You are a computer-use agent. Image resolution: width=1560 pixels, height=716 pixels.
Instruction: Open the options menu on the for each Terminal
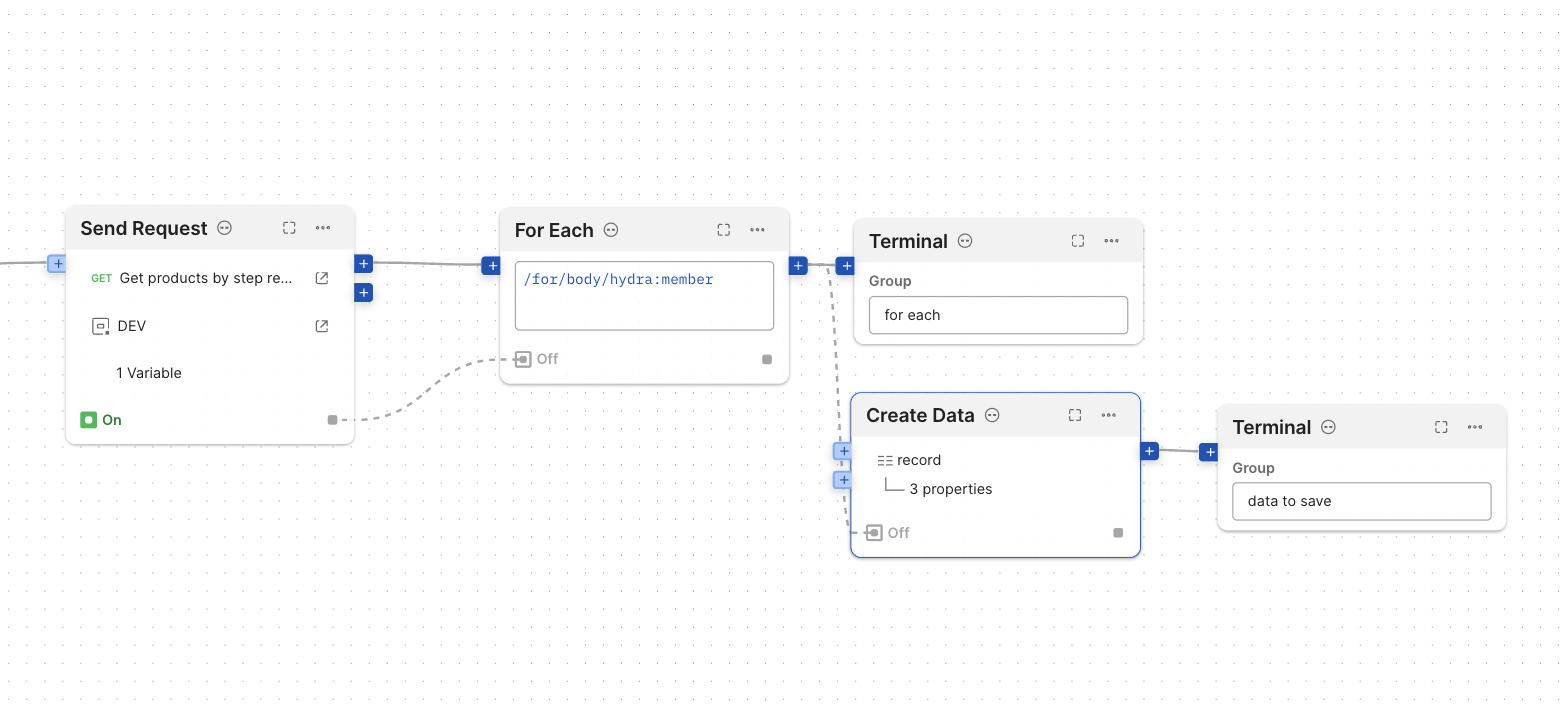tap(1111, 240)
